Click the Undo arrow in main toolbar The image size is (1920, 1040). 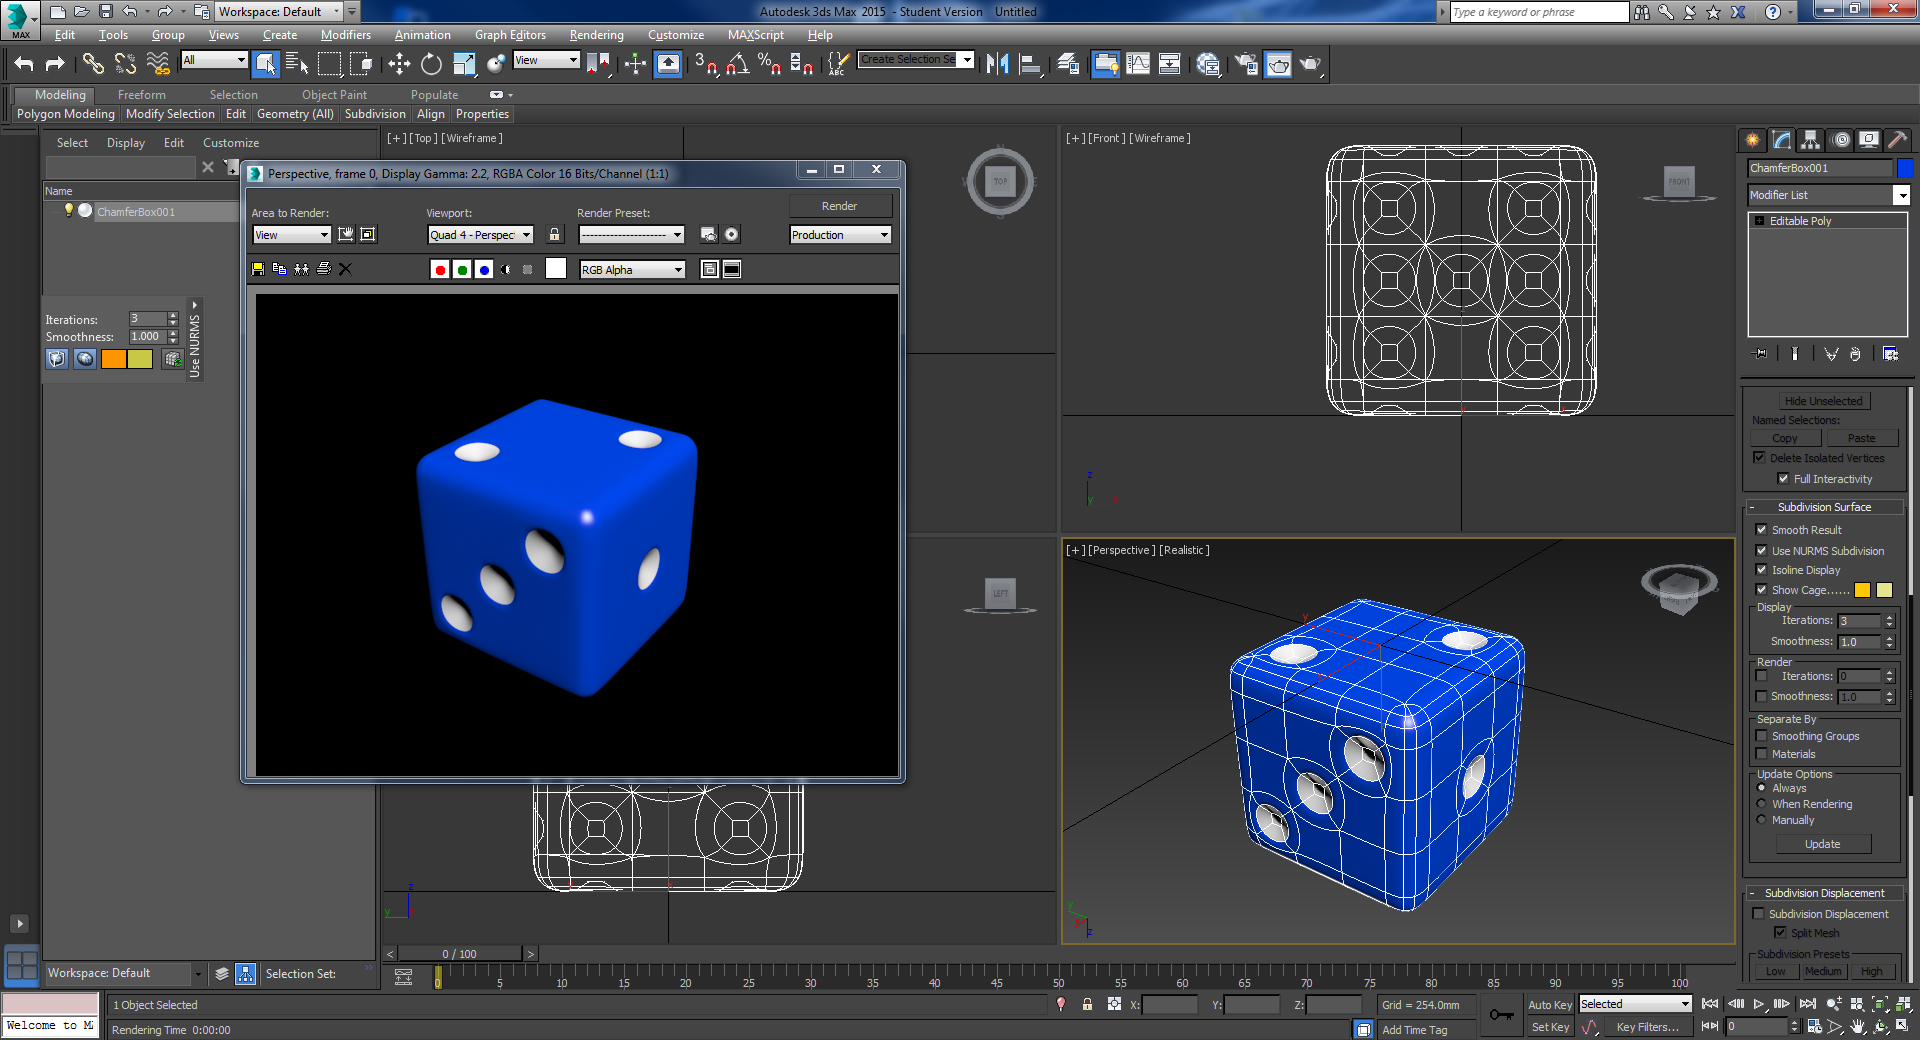(24, 64)
